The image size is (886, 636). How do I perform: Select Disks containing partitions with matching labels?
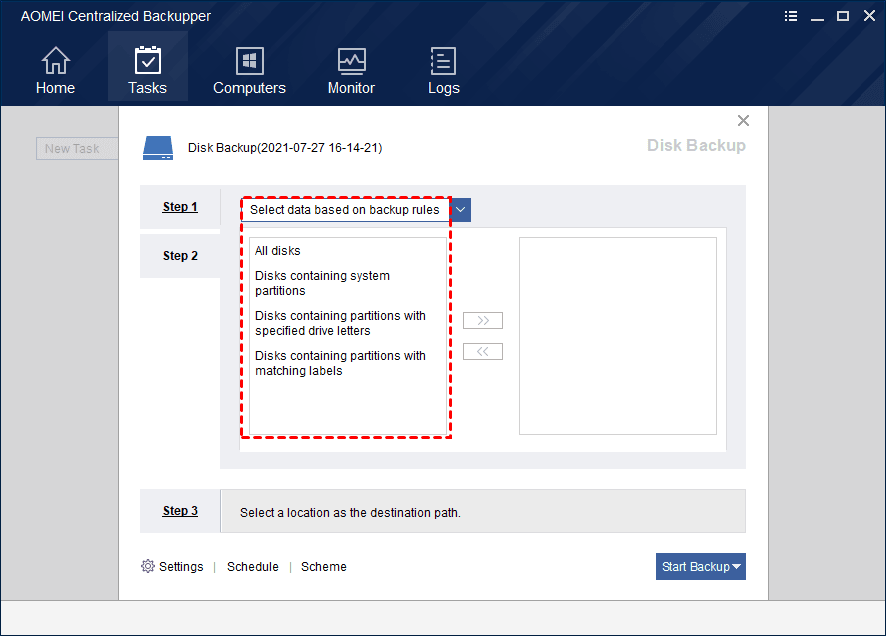point(340,363)
